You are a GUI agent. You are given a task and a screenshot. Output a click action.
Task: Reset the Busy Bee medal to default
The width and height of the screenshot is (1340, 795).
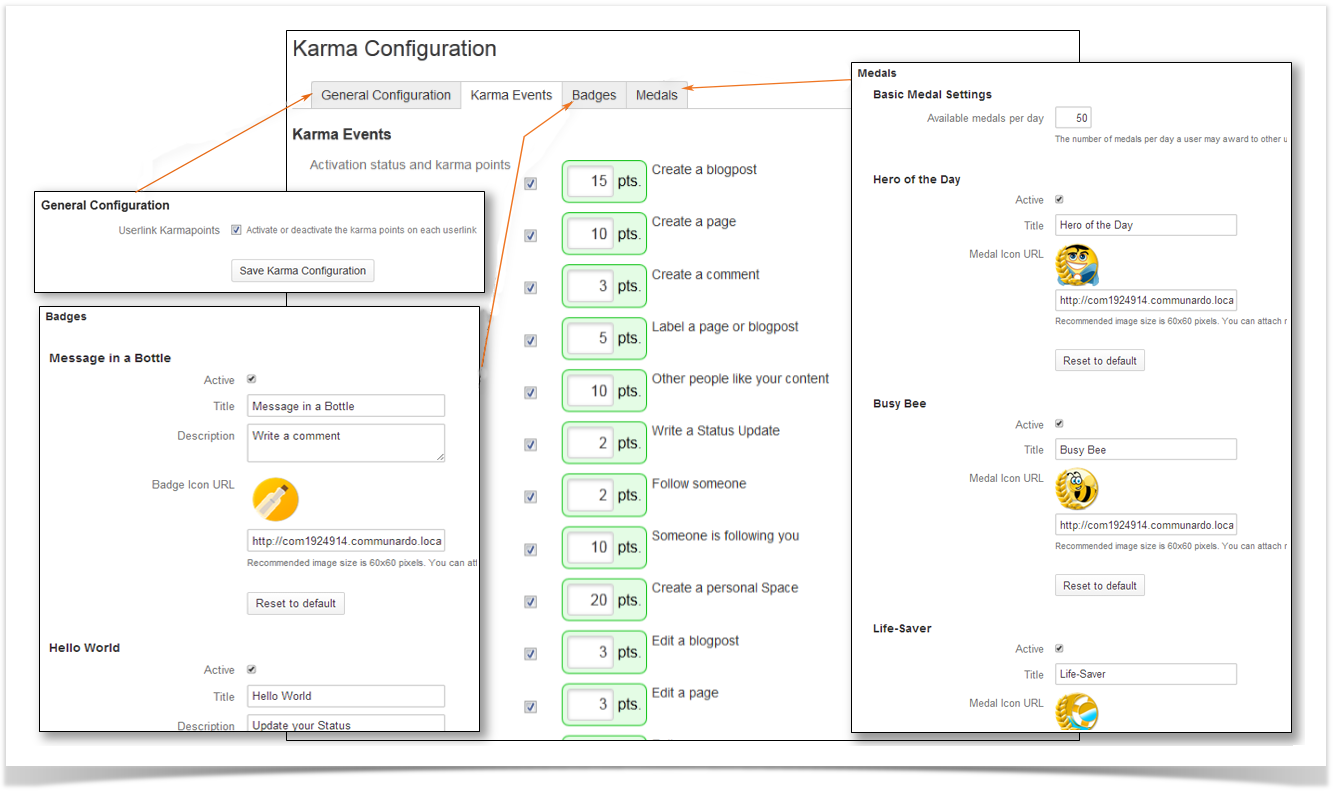pyautogui.click(x=1099, y=585)
